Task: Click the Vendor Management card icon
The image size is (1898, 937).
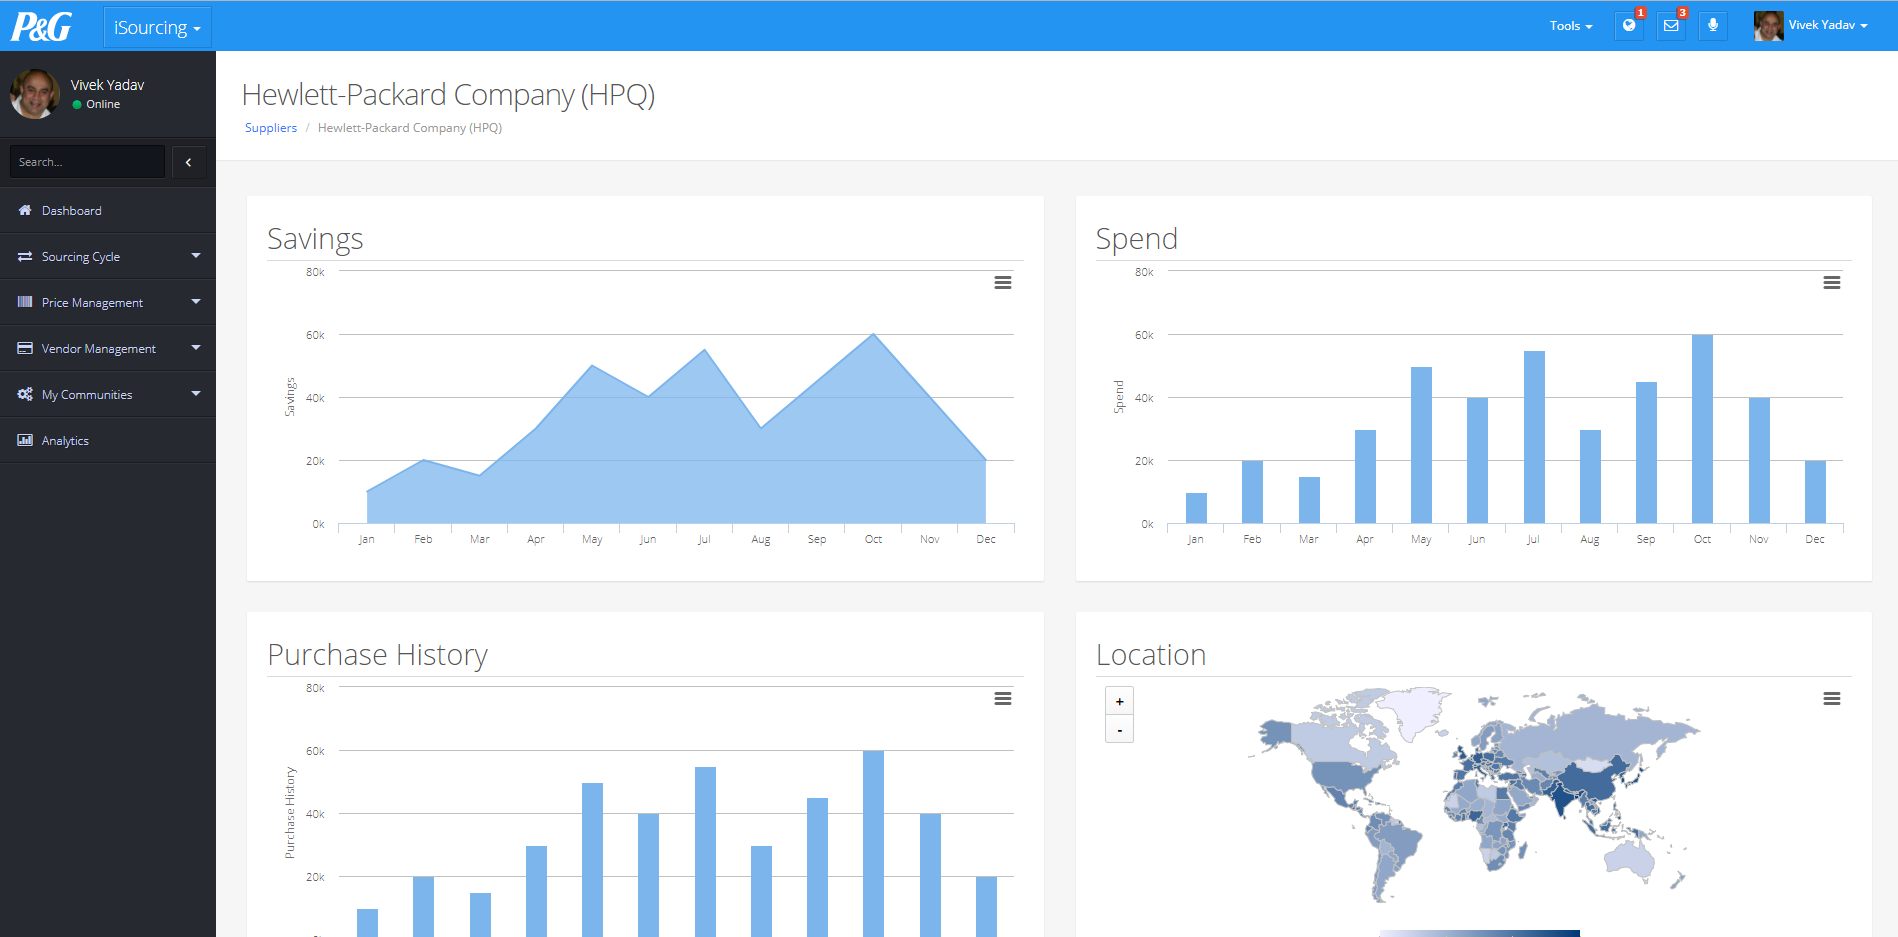Action: (x=25, y=348)
